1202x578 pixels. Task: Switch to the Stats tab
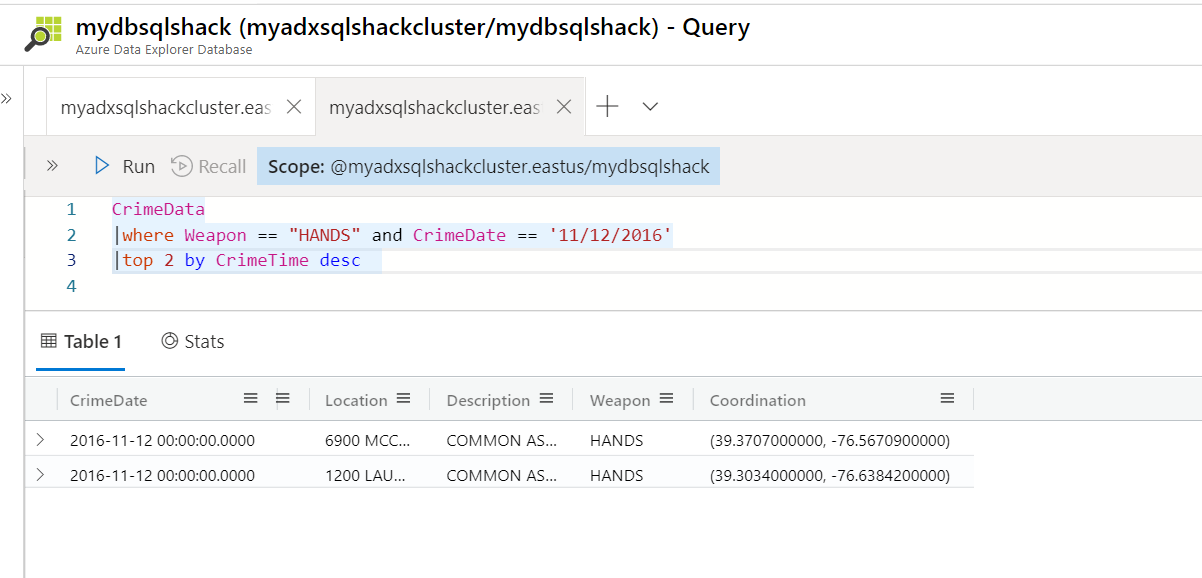[193, 342]
